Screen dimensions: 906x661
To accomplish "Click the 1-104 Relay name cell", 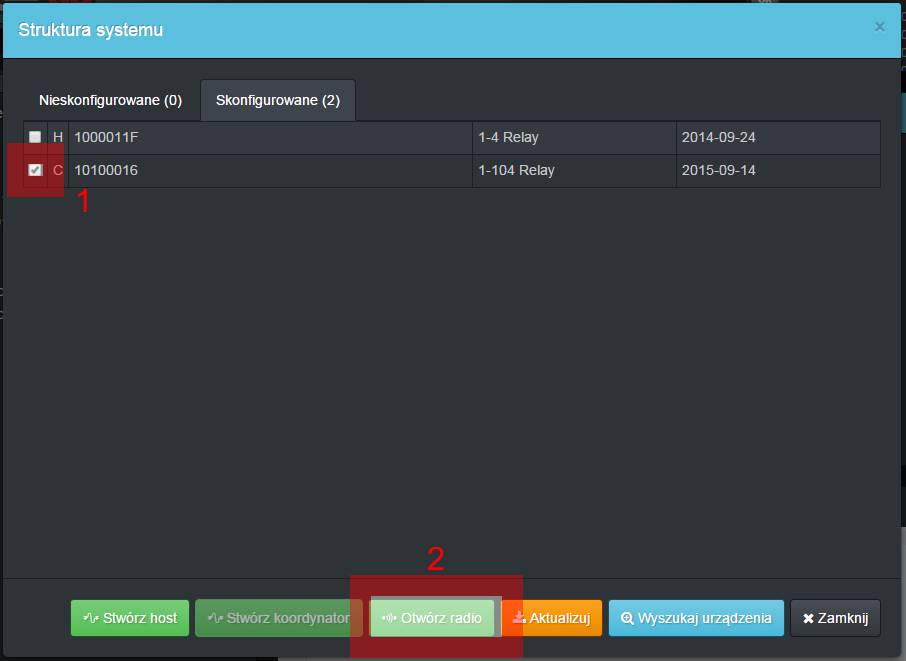I will click(x=516, y=170).
